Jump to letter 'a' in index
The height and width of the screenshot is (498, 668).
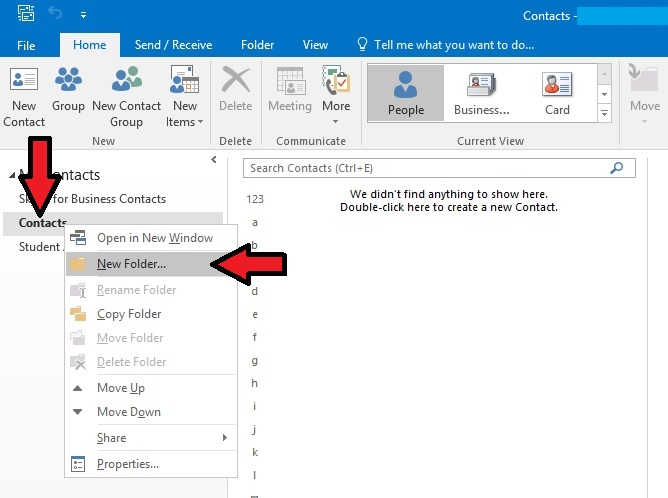coord(255,222)
